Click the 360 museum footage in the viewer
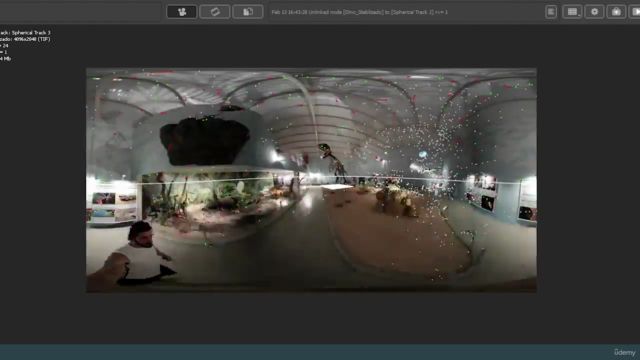This screenshot has width=640, height=360. pyautogui.click(x=311, y=180)
